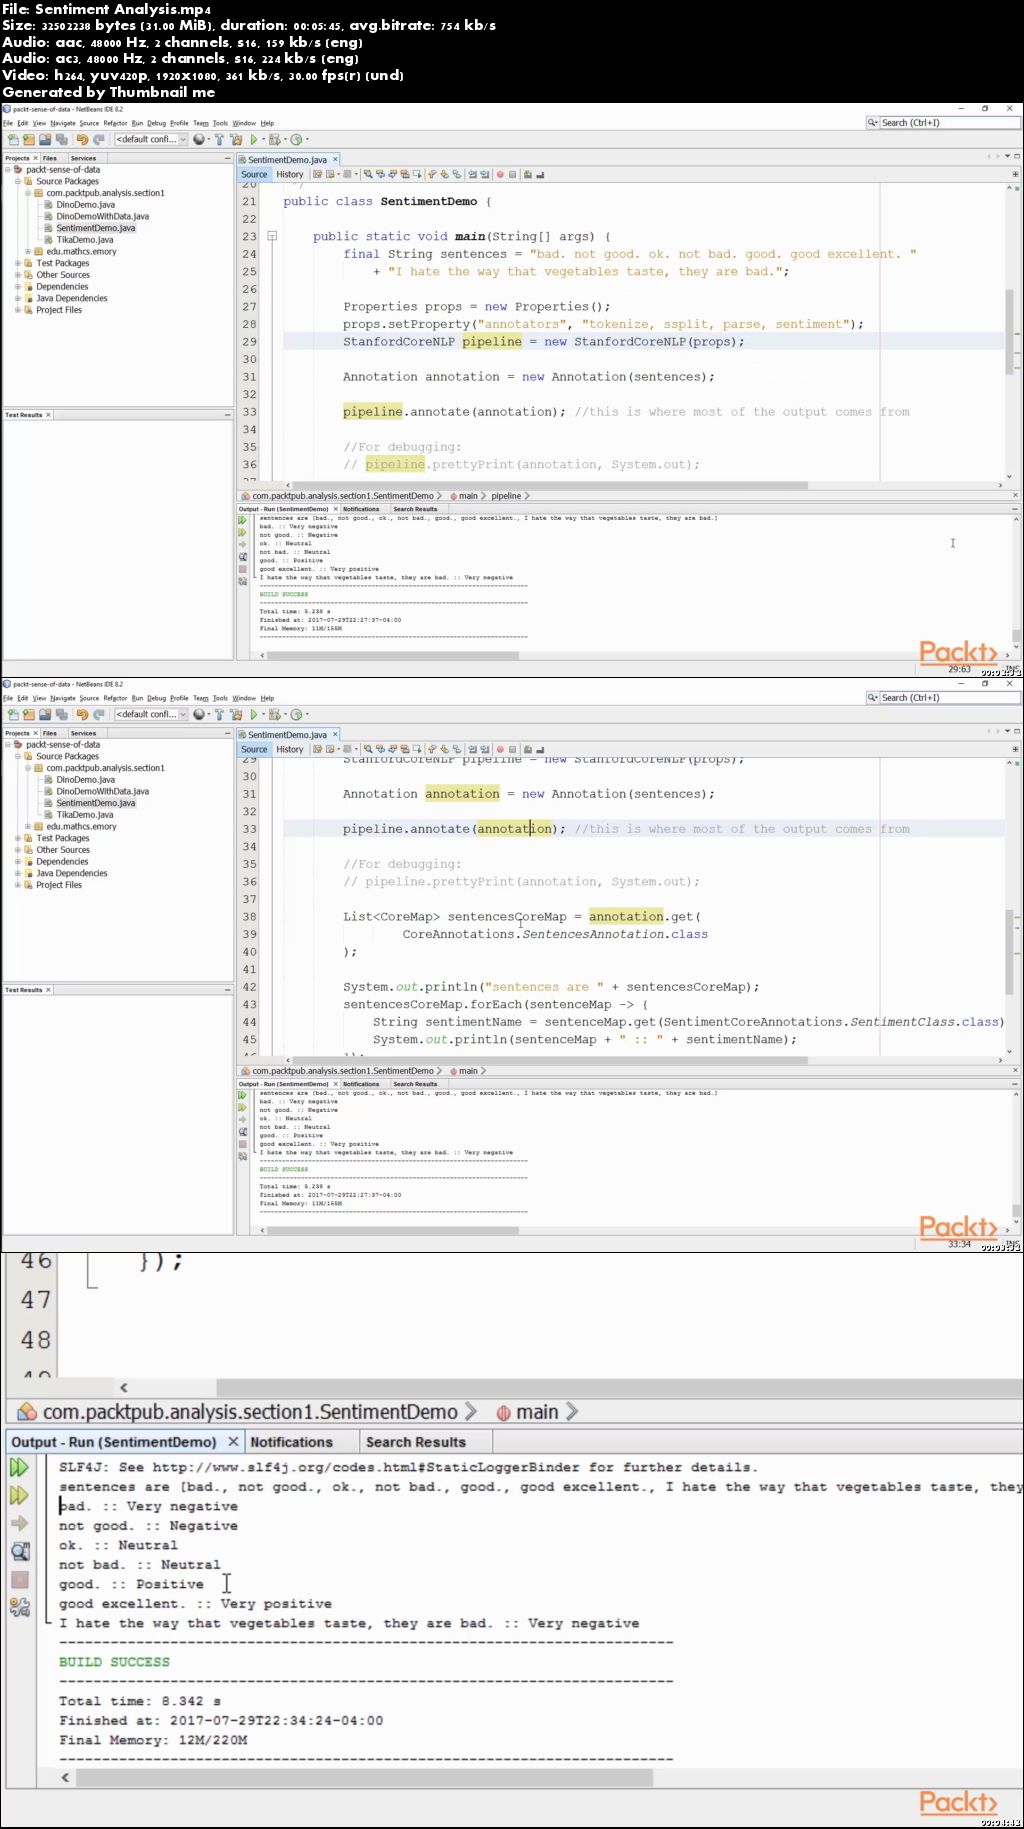Select SentimentDemo.java editor tab in top window
This screenshot has height=1829, width=1024.
click(288, 159)
